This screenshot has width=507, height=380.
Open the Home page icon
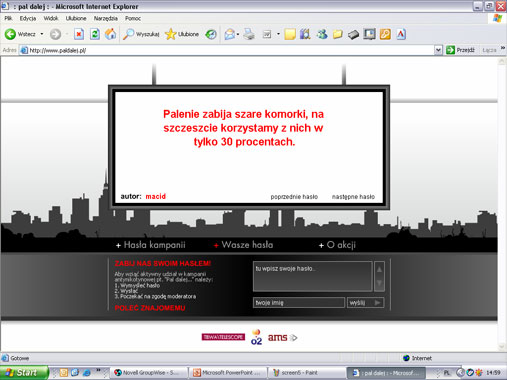point(111,34)
